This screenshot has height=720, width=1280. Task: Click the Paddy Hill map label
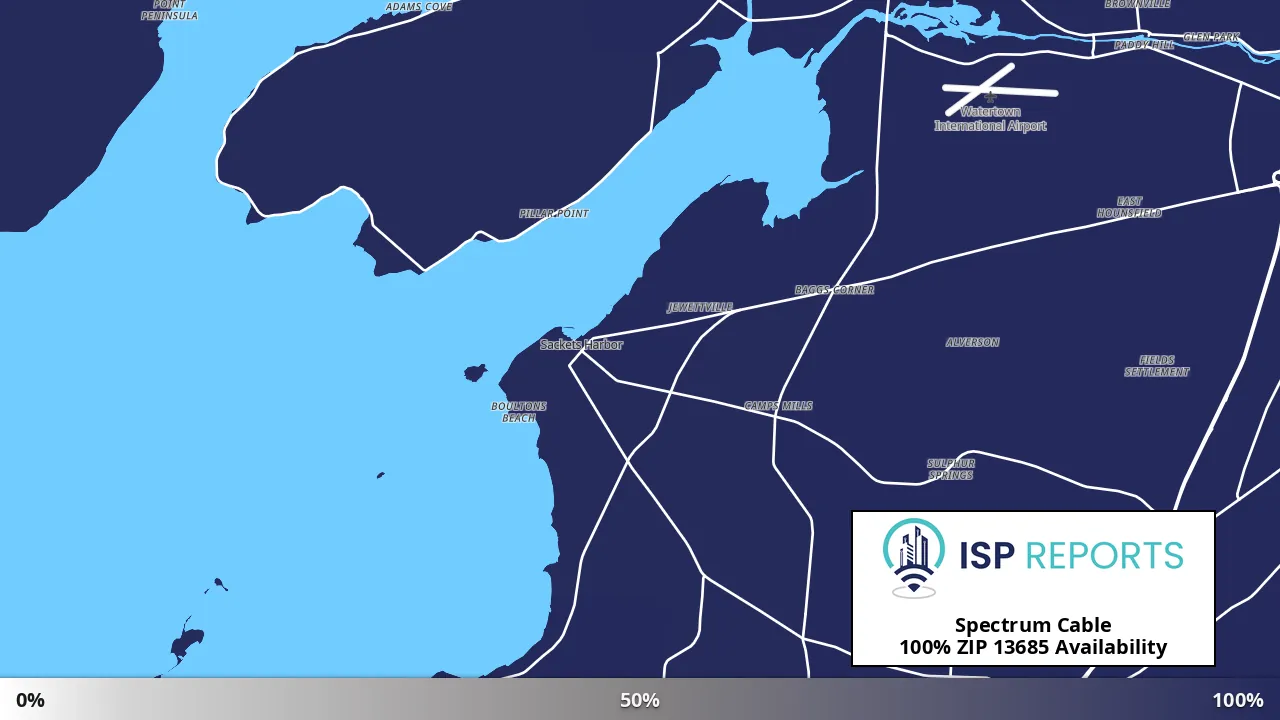click(1144, 45)
